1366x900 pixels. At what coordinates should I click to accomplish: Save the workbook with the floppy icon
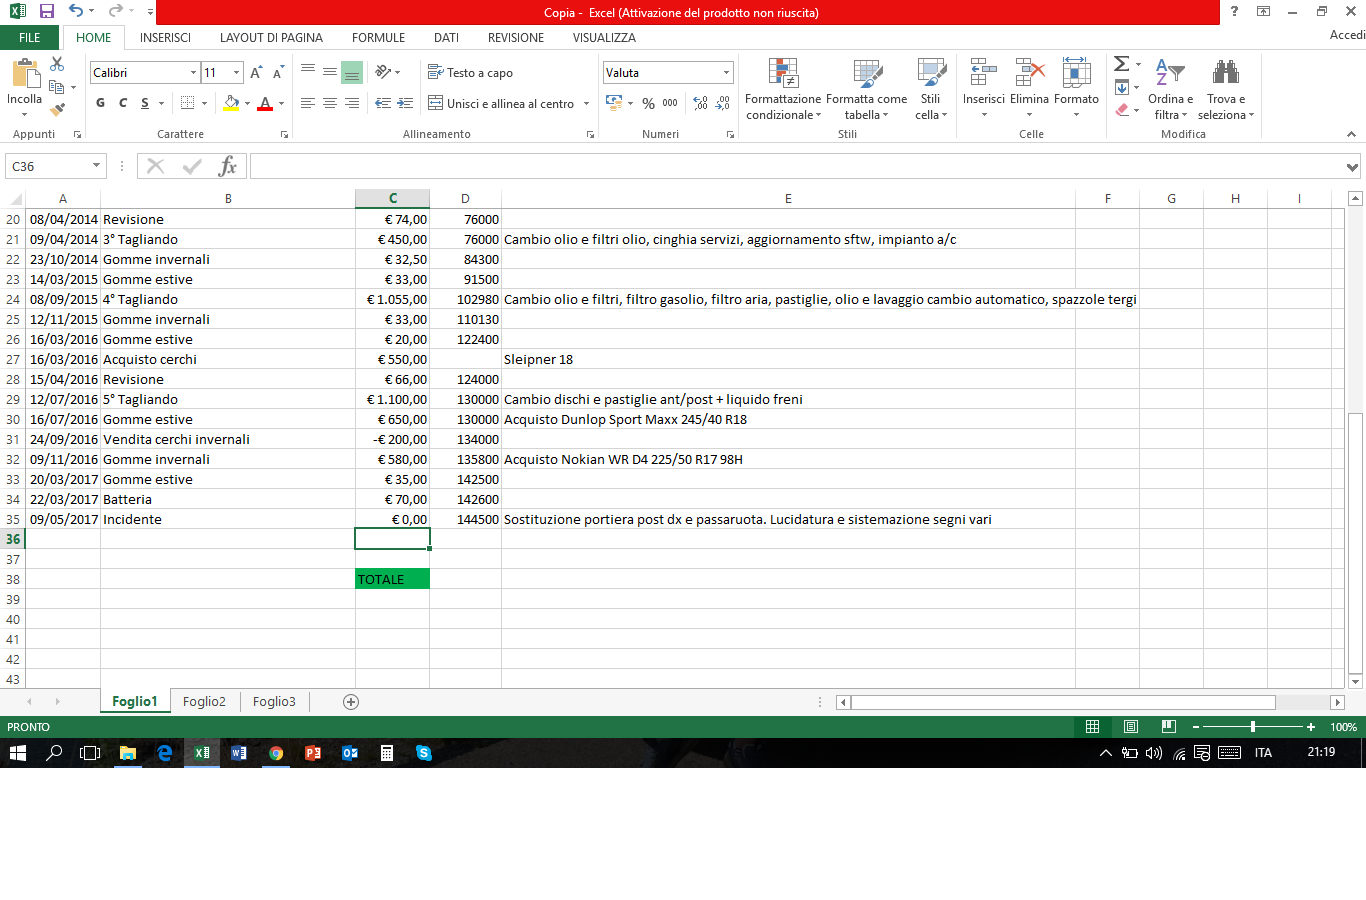point(47,12)
